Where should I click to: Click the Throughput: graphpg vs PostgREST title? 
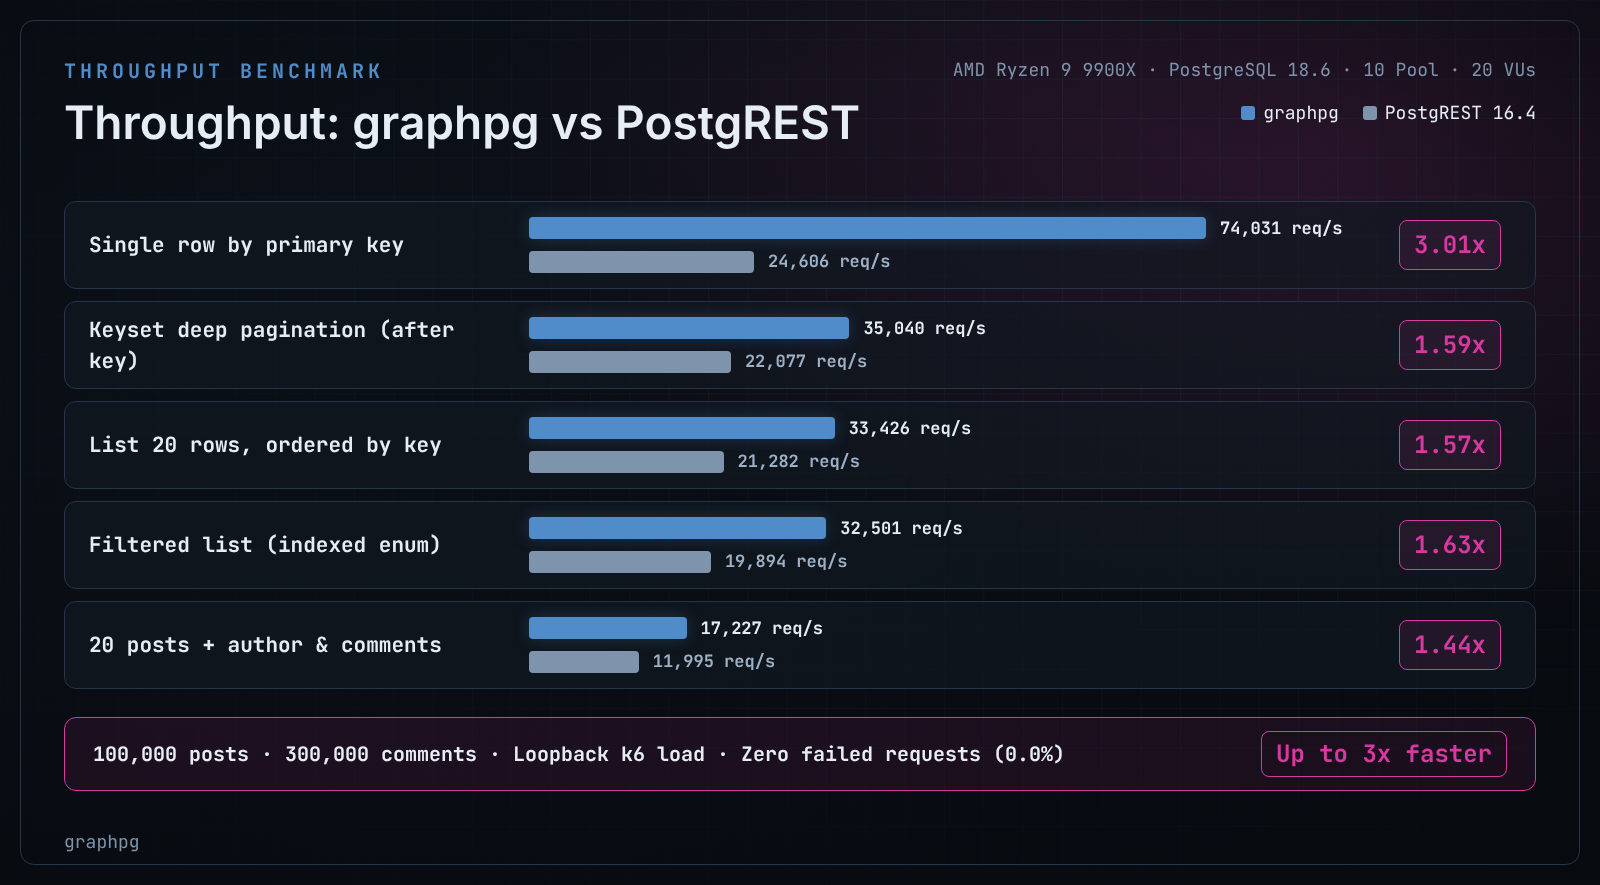pos(462,124)
